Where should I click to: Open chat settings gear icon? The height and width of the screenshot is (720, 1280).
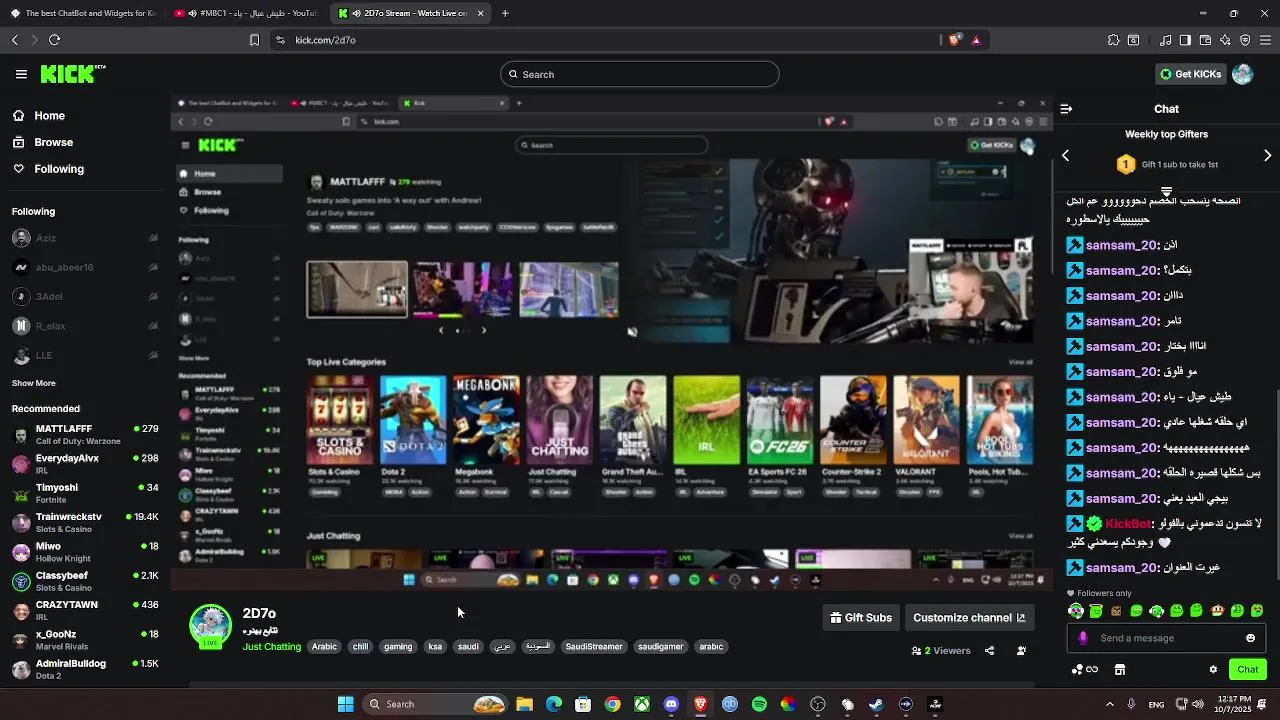click(x=1213, y=669)
